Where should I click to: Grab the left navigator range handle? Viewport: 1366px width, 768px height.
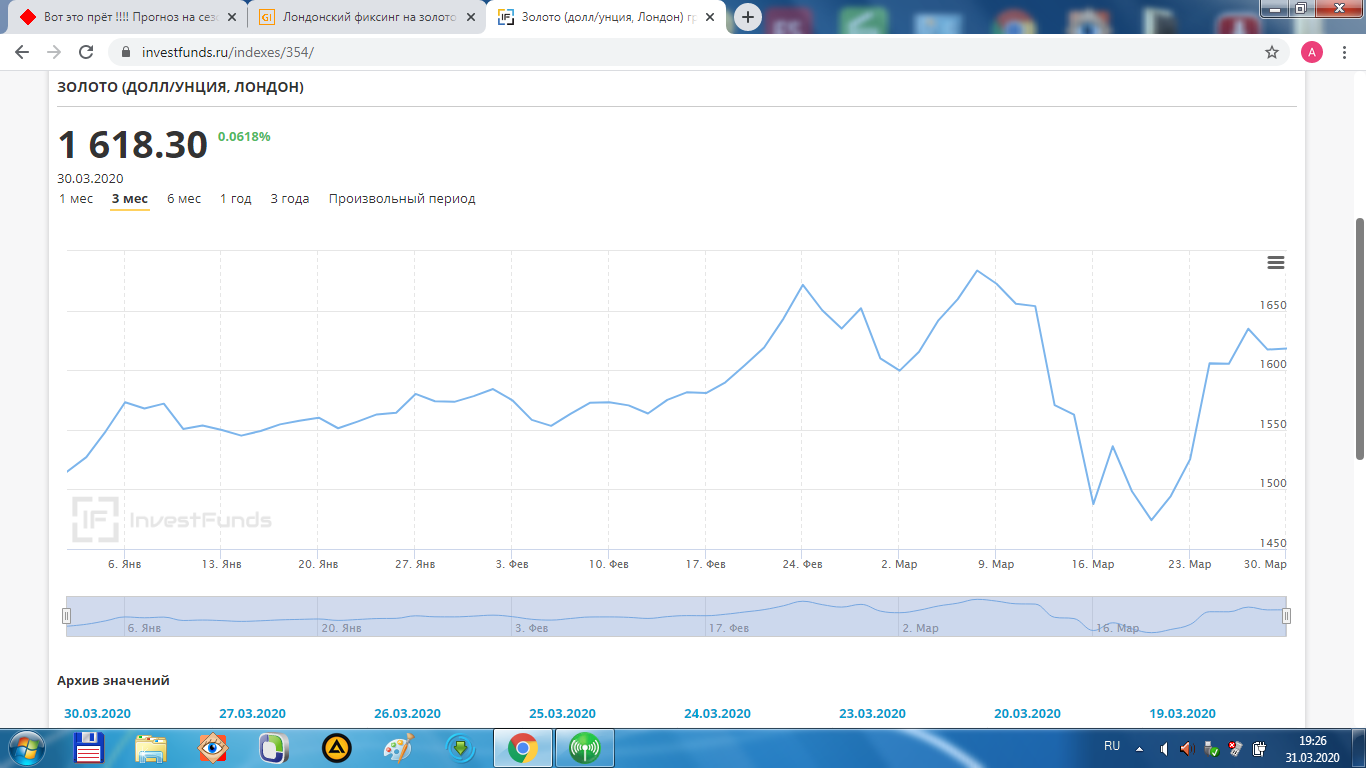point(67,616)
